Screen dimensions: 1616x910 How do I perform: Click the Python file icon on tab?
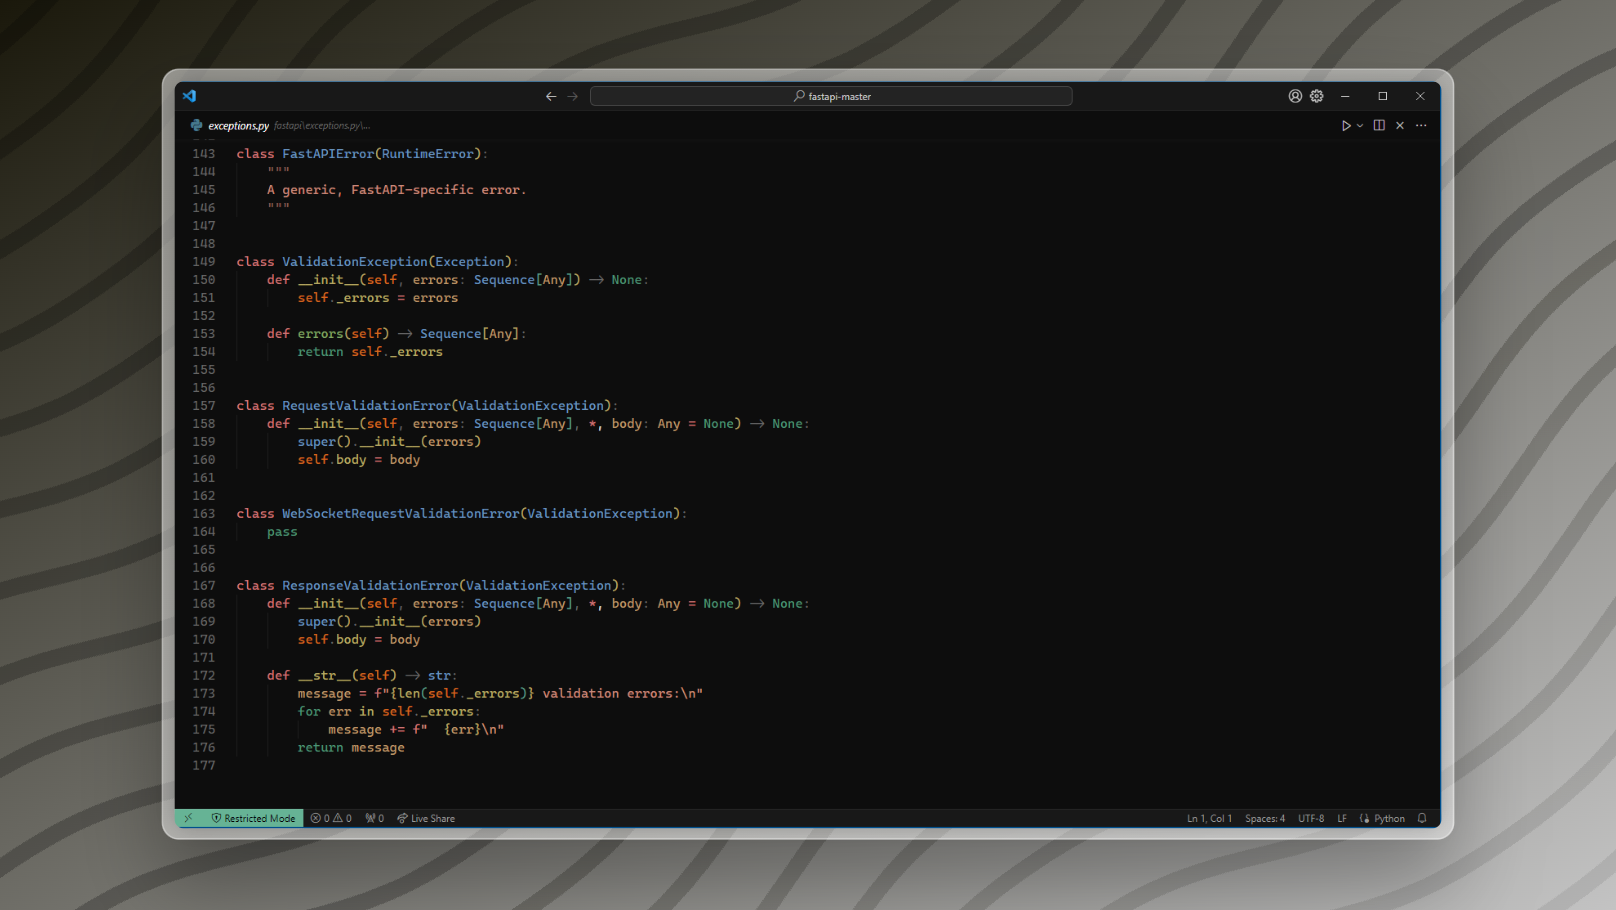click(196, 125)
